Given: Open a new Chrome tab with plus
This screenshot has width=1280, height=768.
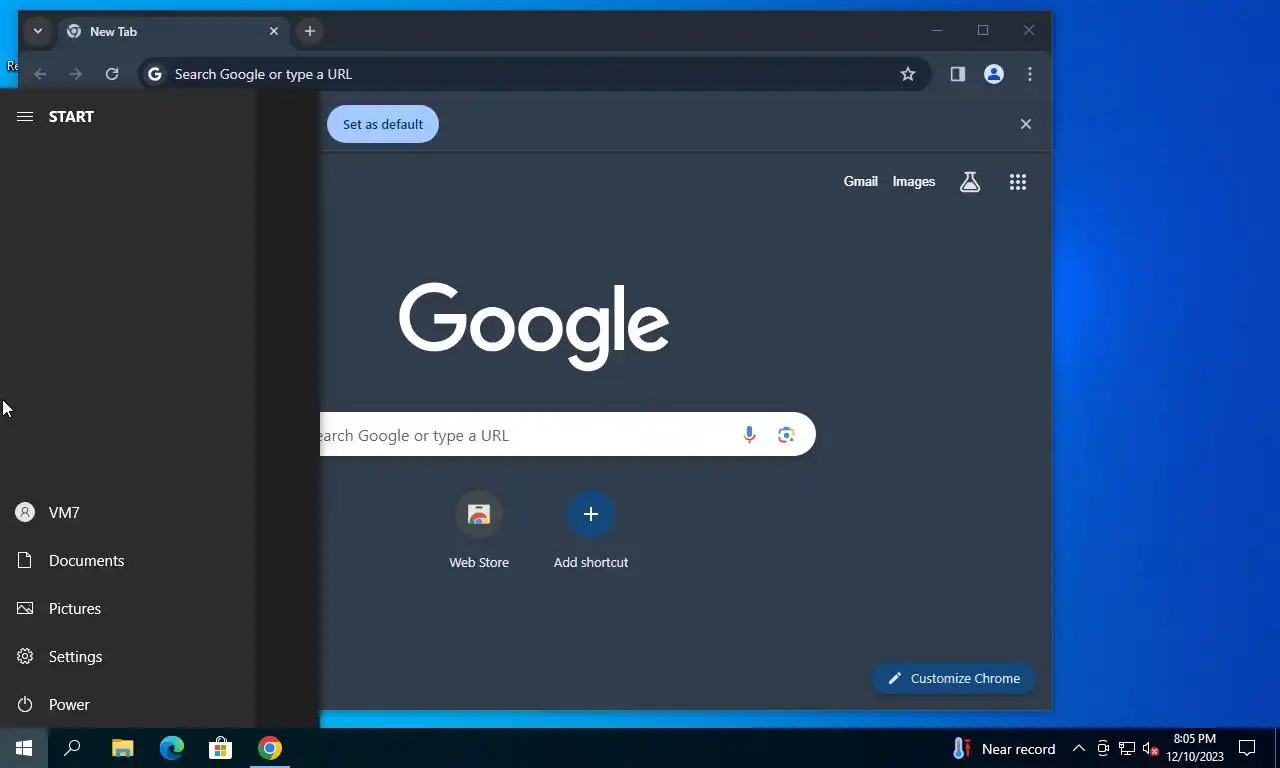Looking at the screenshot, I should point(310,31).
